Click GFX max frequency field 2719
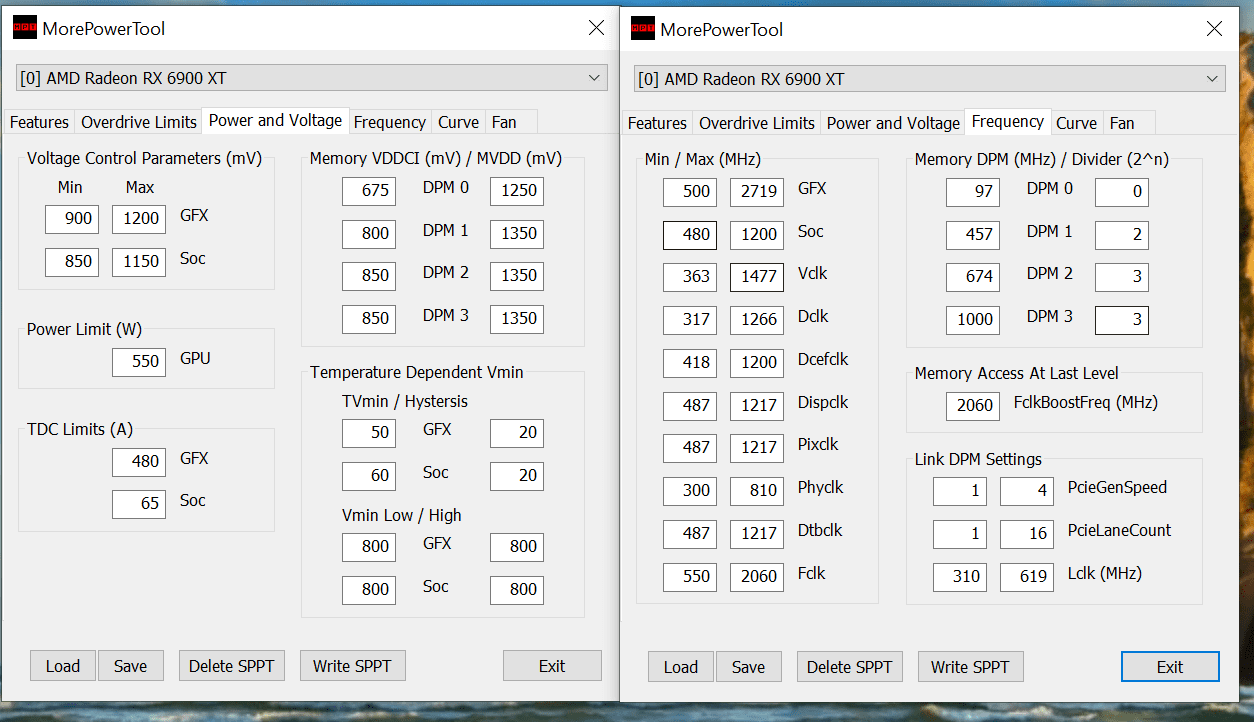Screen dimensions: 1254x722 757,192
